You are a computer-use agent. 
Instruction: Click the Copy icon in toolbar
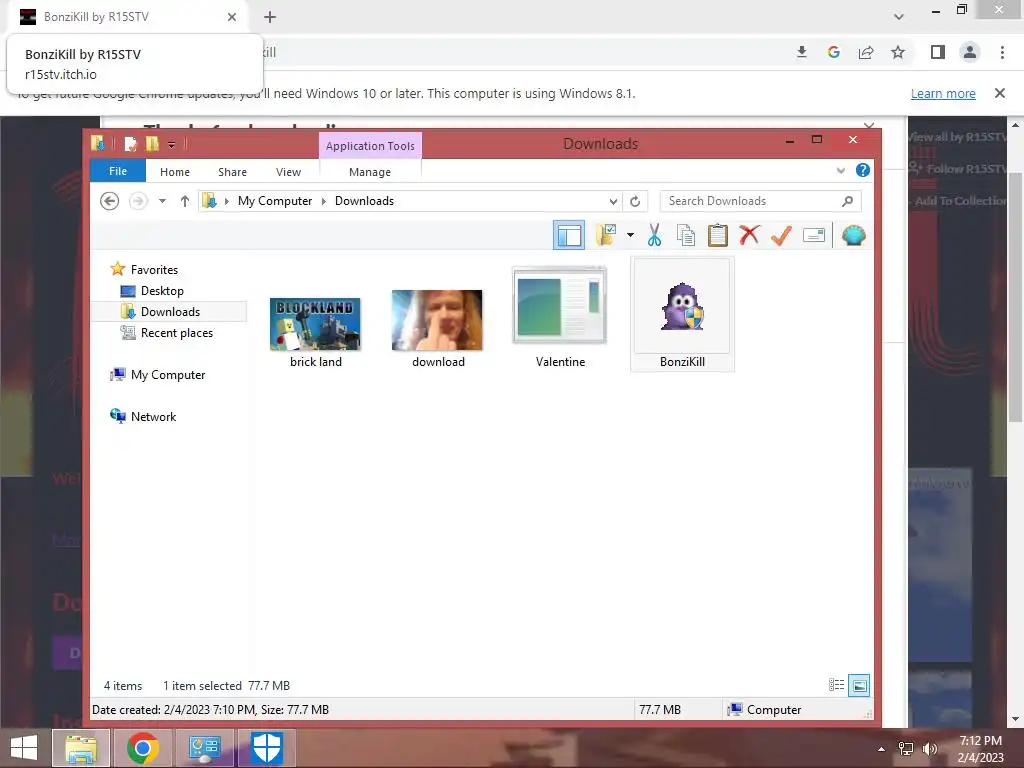[686, 235]
